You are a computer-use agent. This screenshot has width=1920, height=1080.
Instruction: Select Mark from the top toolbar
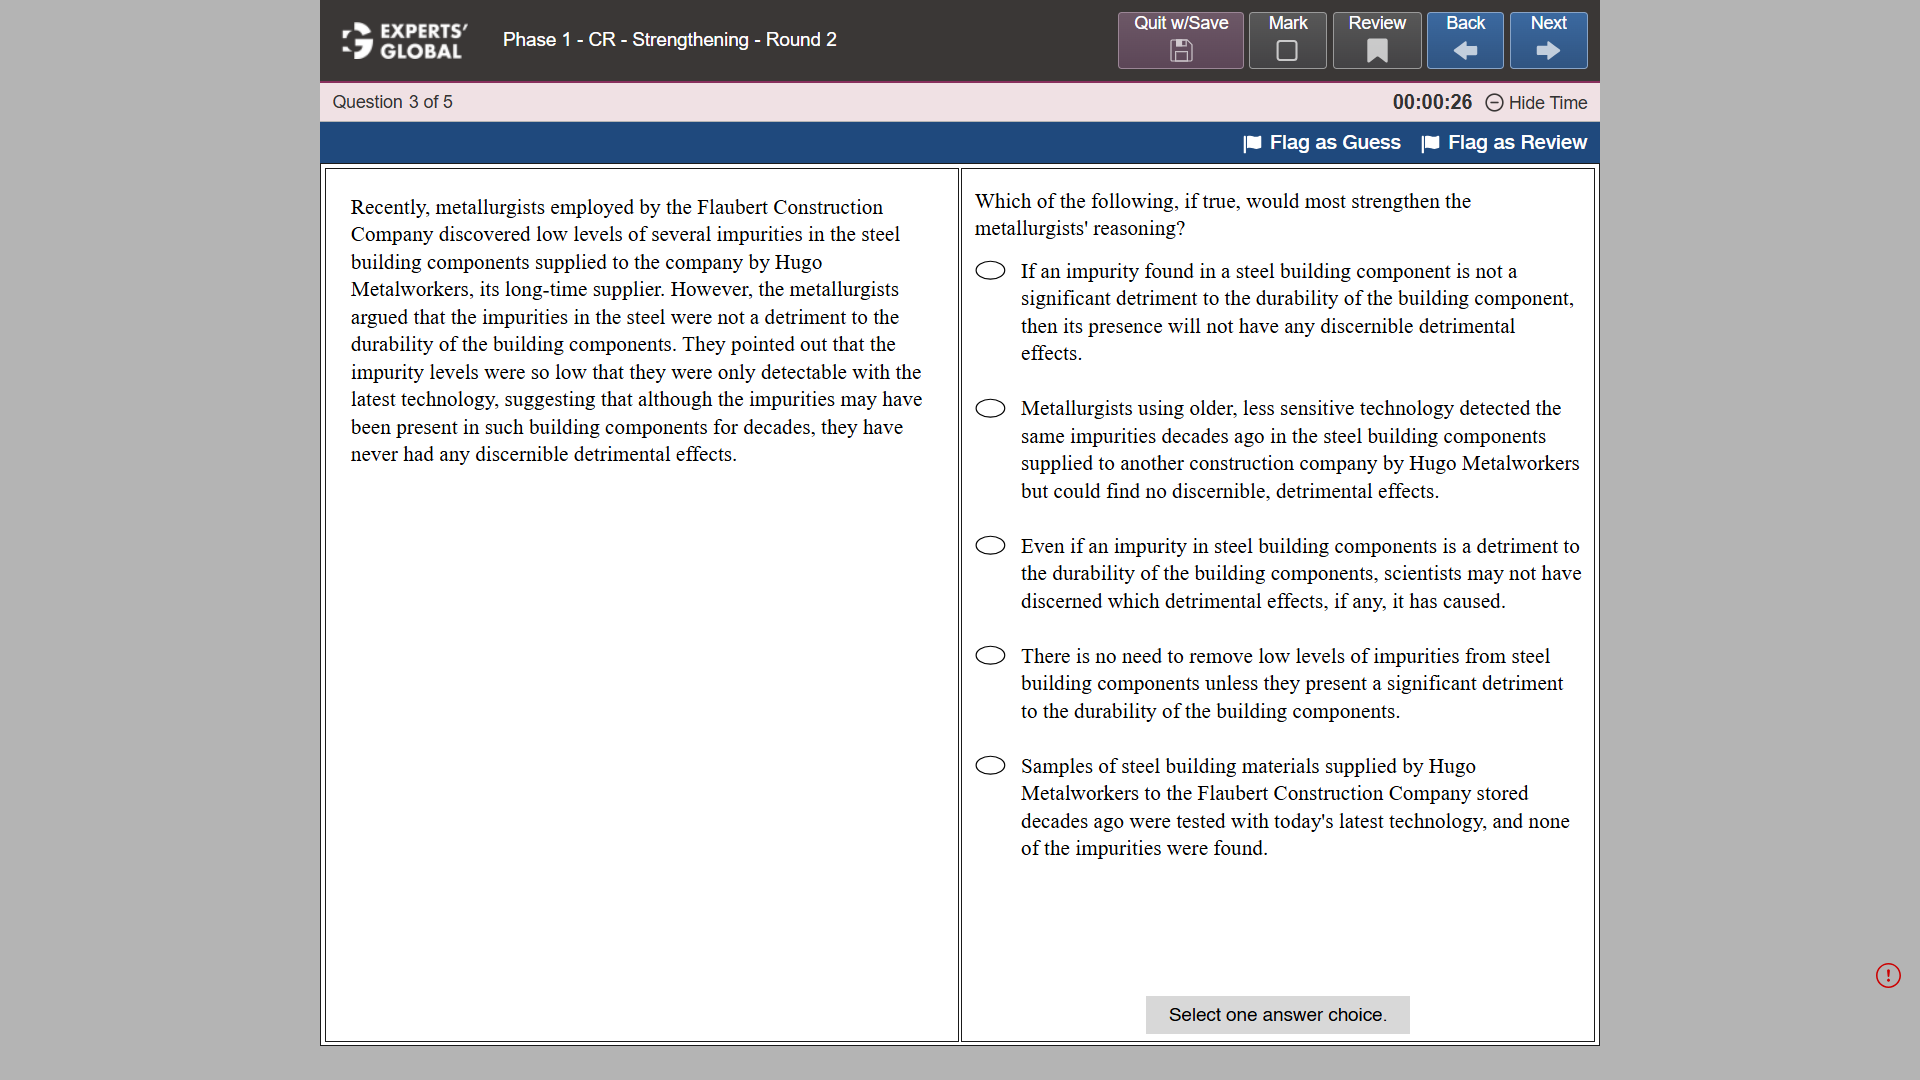(x=1287, y=40)
